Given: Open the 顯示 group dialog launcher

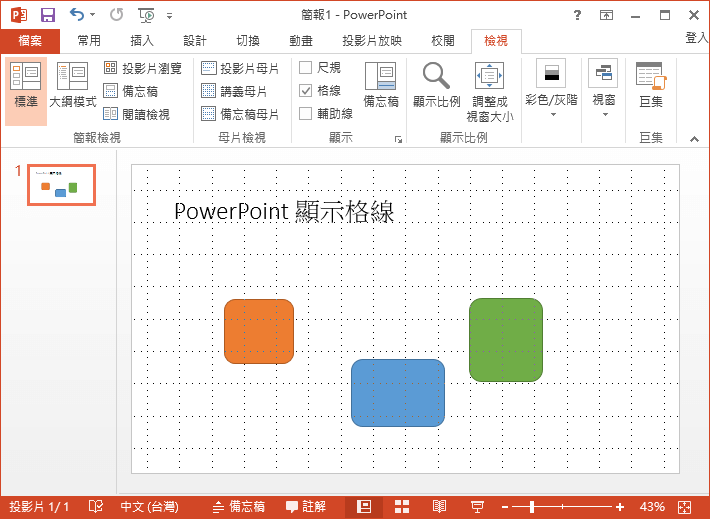Looking at the screenshot, I should click(398, 139).
